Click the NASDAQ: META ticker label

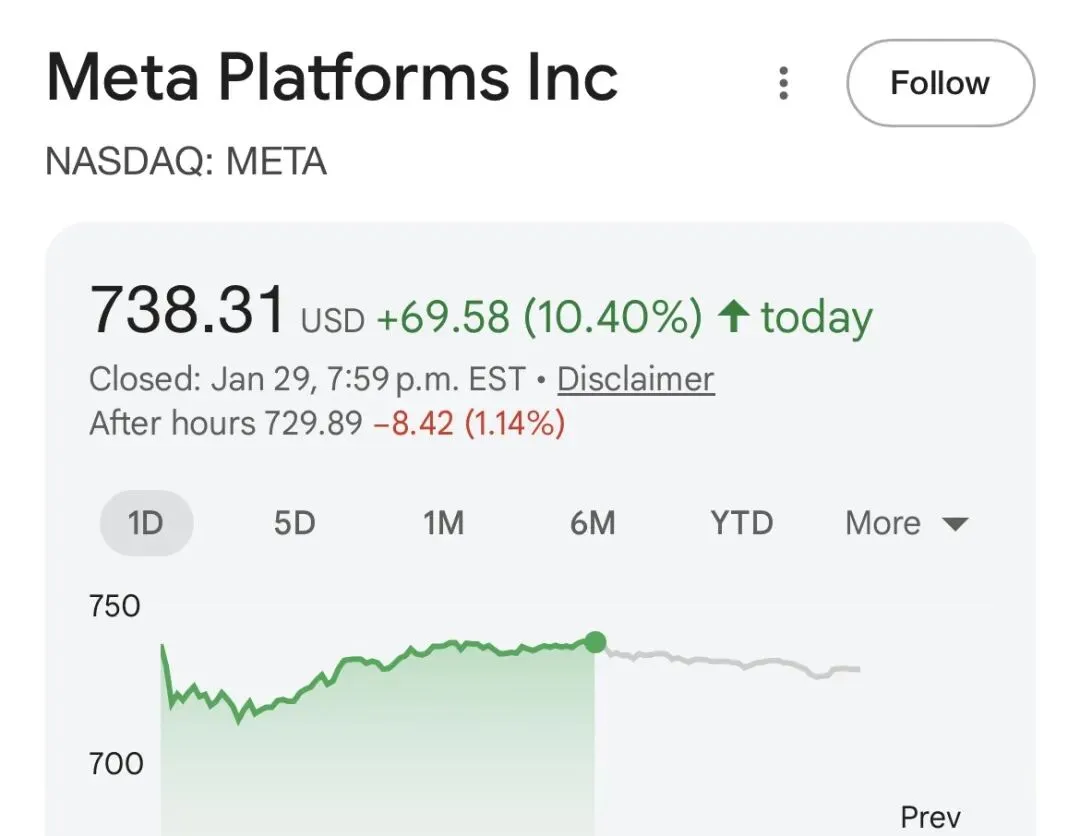point(186,162)
